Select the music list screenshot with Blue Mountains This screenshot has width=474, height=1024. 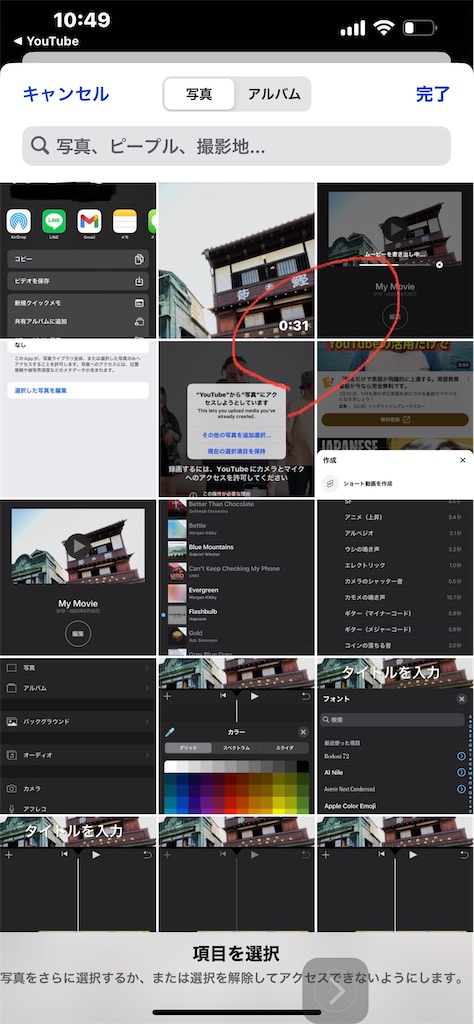click(x=236, y=577)
